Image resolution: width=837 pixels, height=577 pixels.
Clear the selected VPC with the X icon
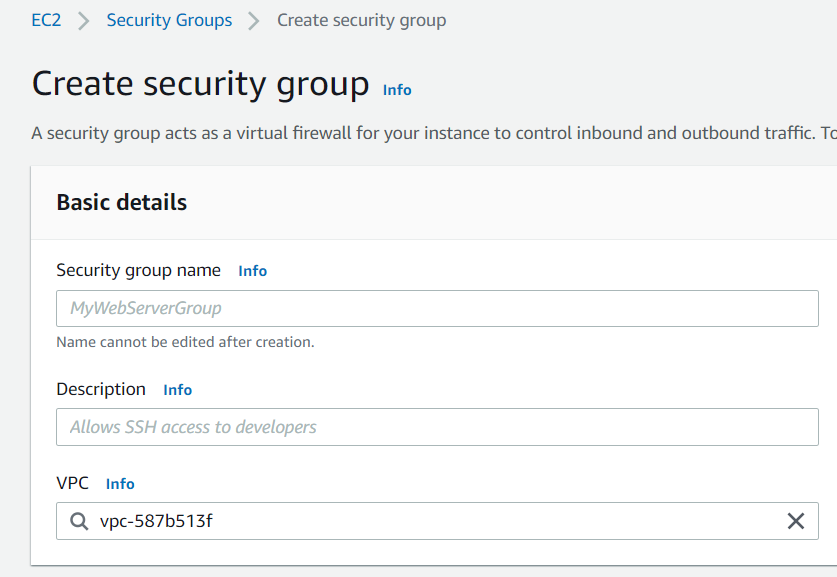click(x=795, y=521)
